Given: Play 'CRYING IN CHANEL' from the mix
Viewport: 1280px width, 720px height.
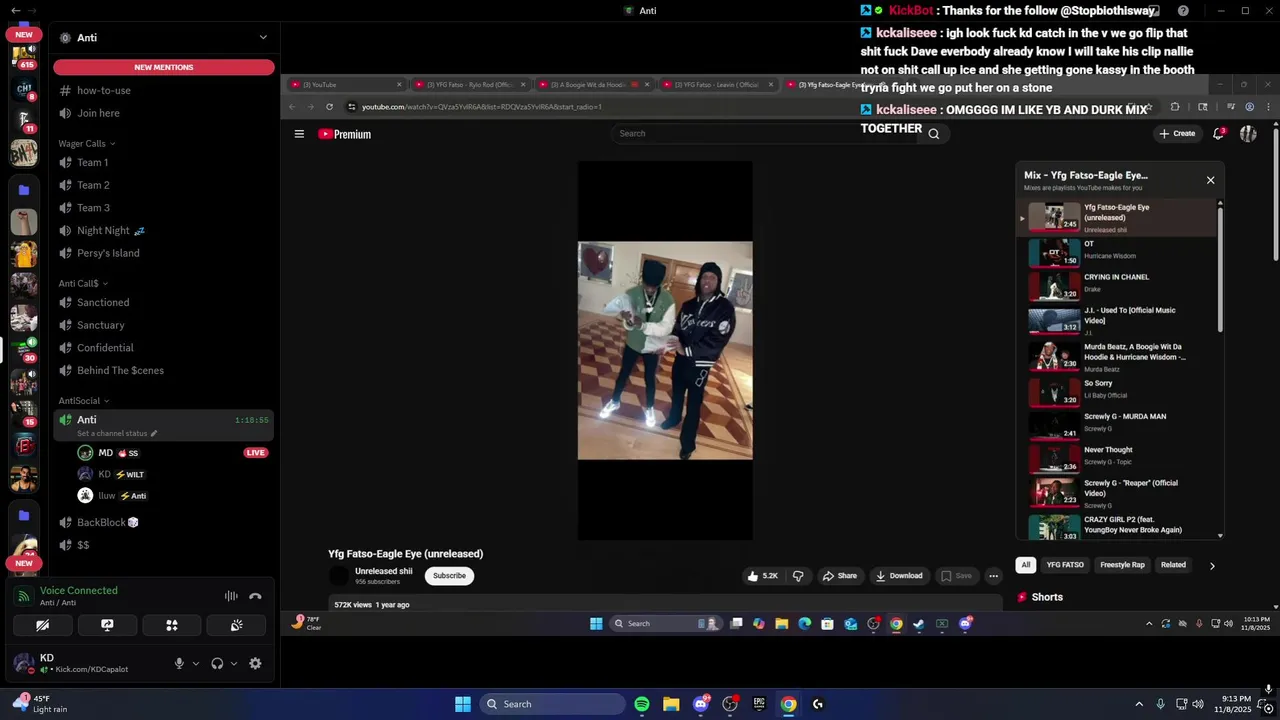Looking at the screenshot, I should tap(1118, 285).
